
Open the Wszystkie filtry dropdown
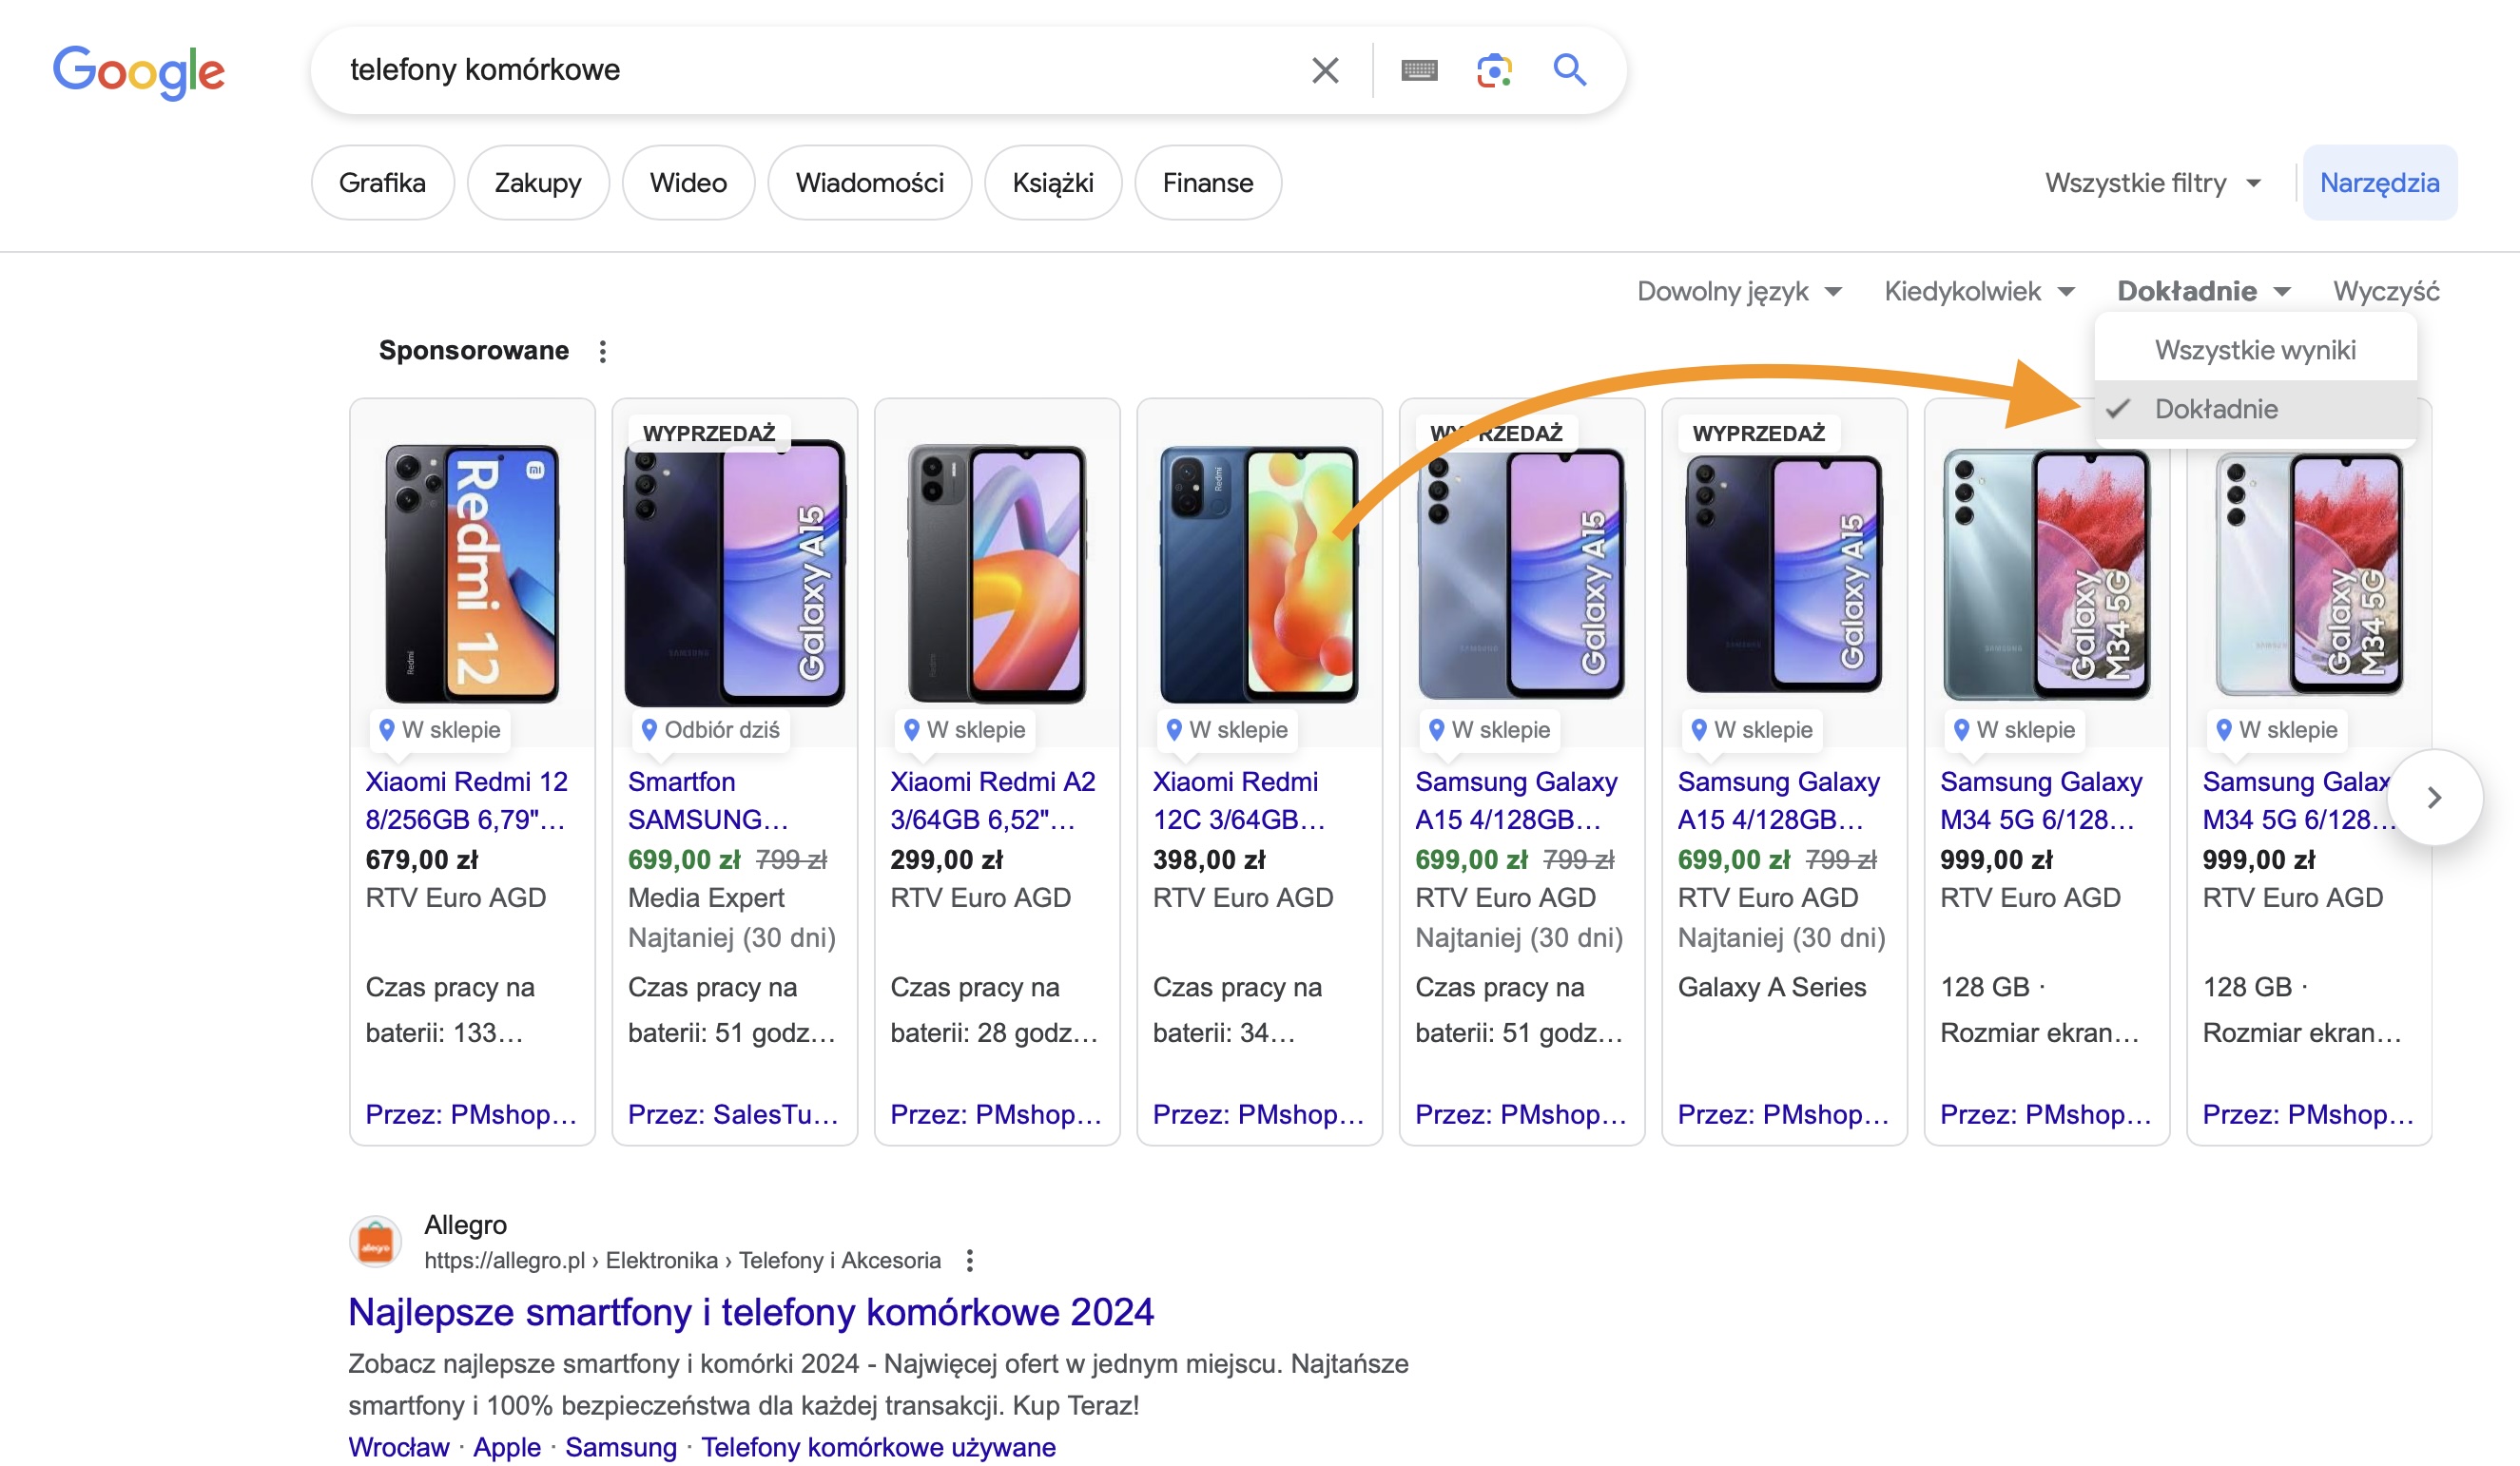point(2152,183)
